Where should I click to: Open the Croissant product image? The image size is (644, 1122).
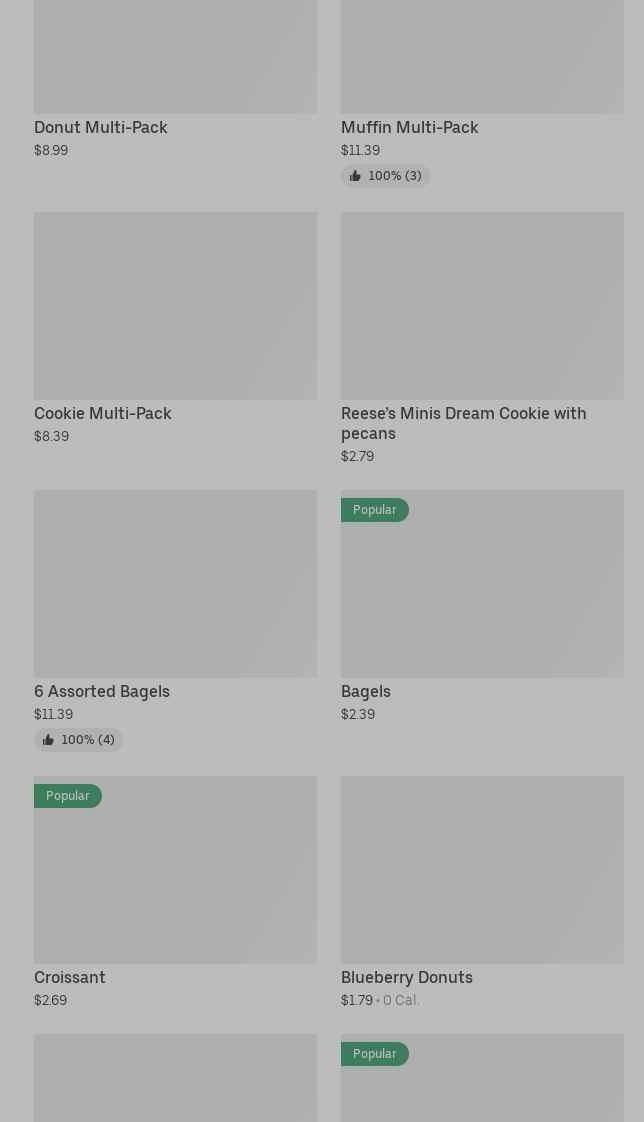pos(175,880)
